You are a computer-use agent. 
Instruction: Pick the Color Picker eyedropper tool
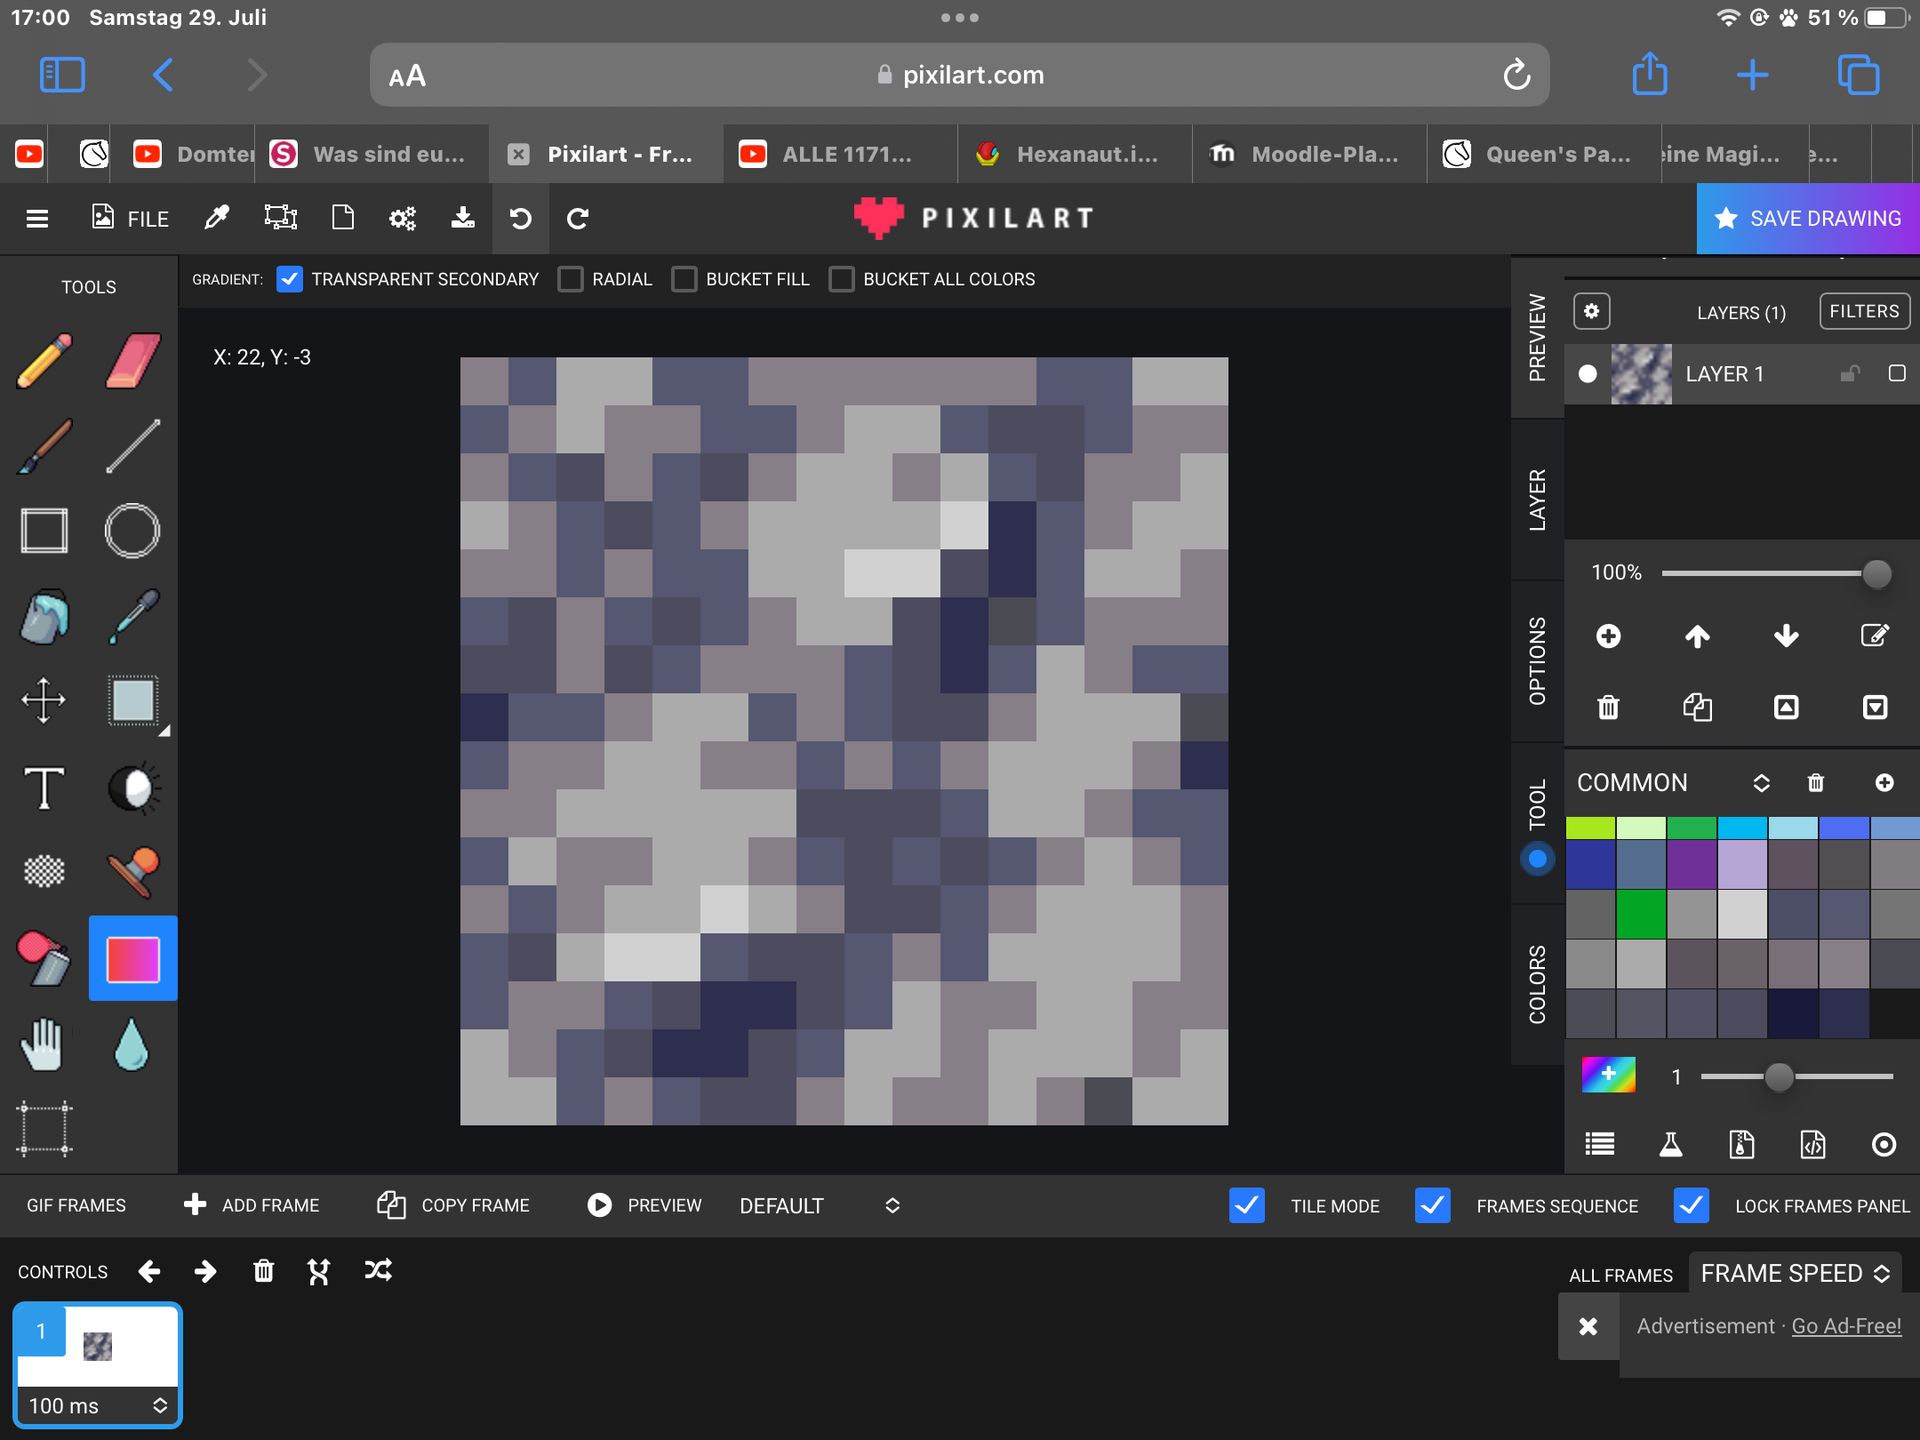coord(133,616)
